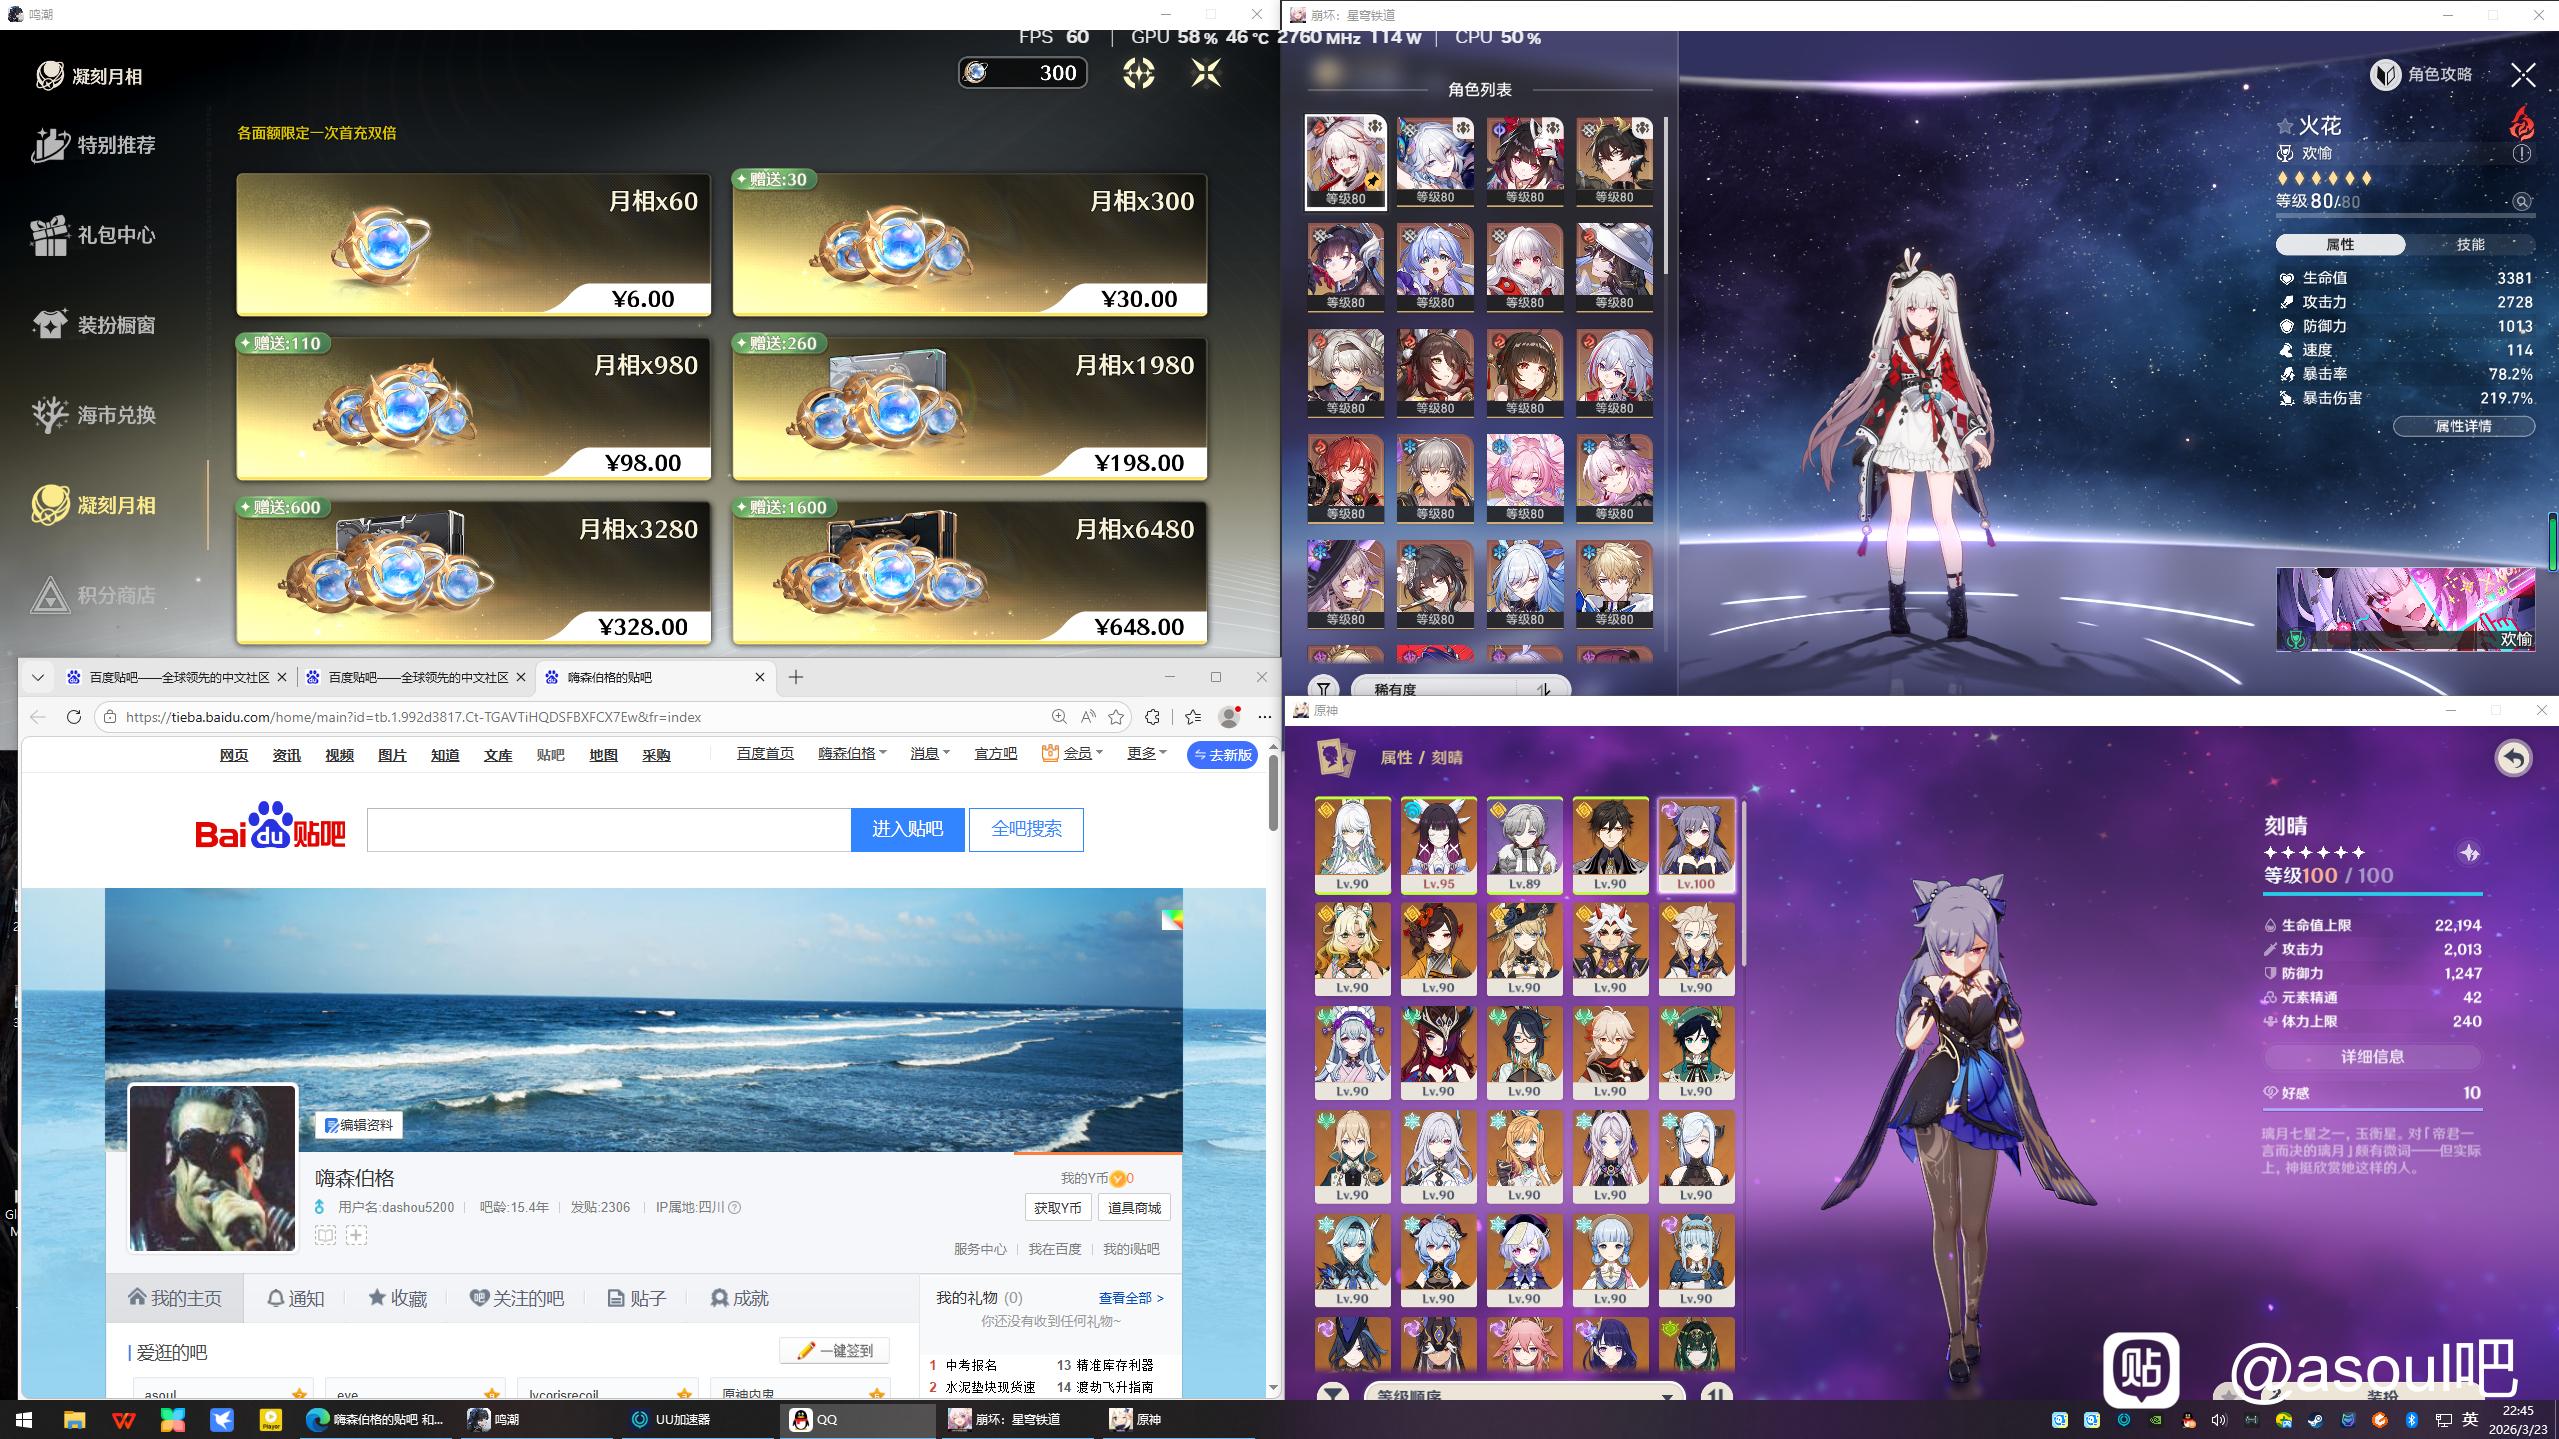Click 编辑资料 edit profile icon button
The image size is (2559, 1439).
tap(360, 1125)
